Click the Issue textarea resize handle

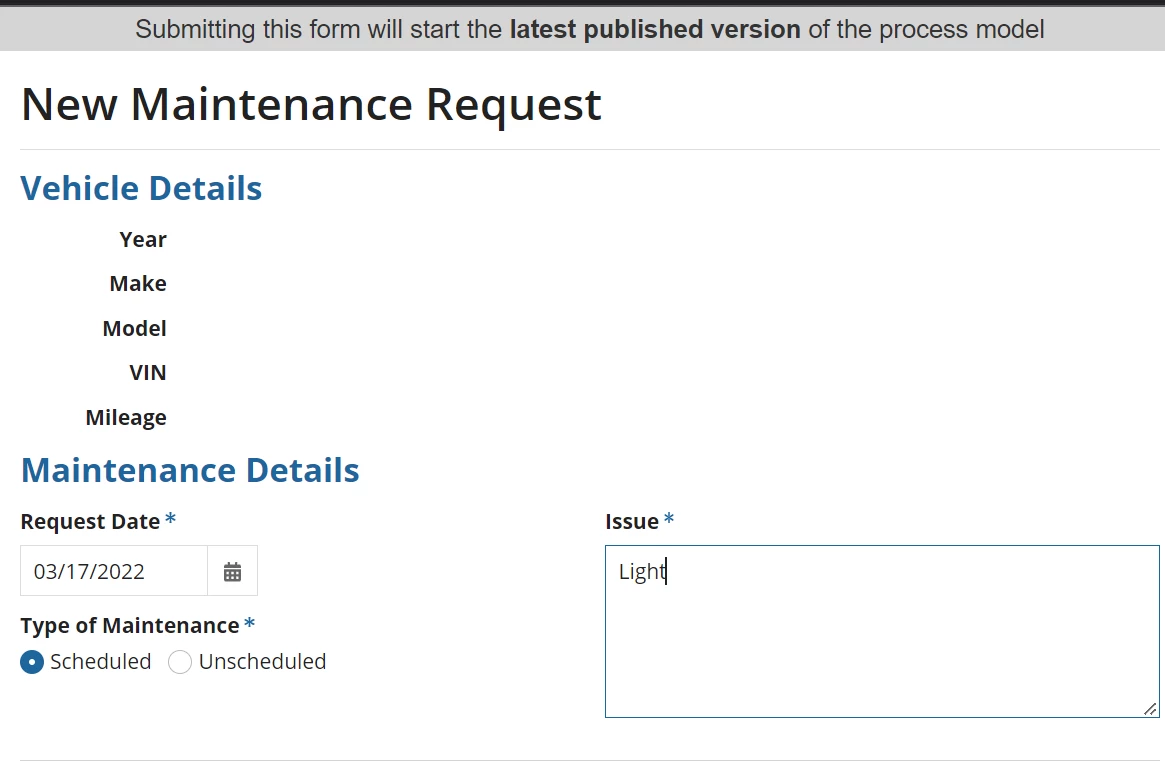[1150, 709]
